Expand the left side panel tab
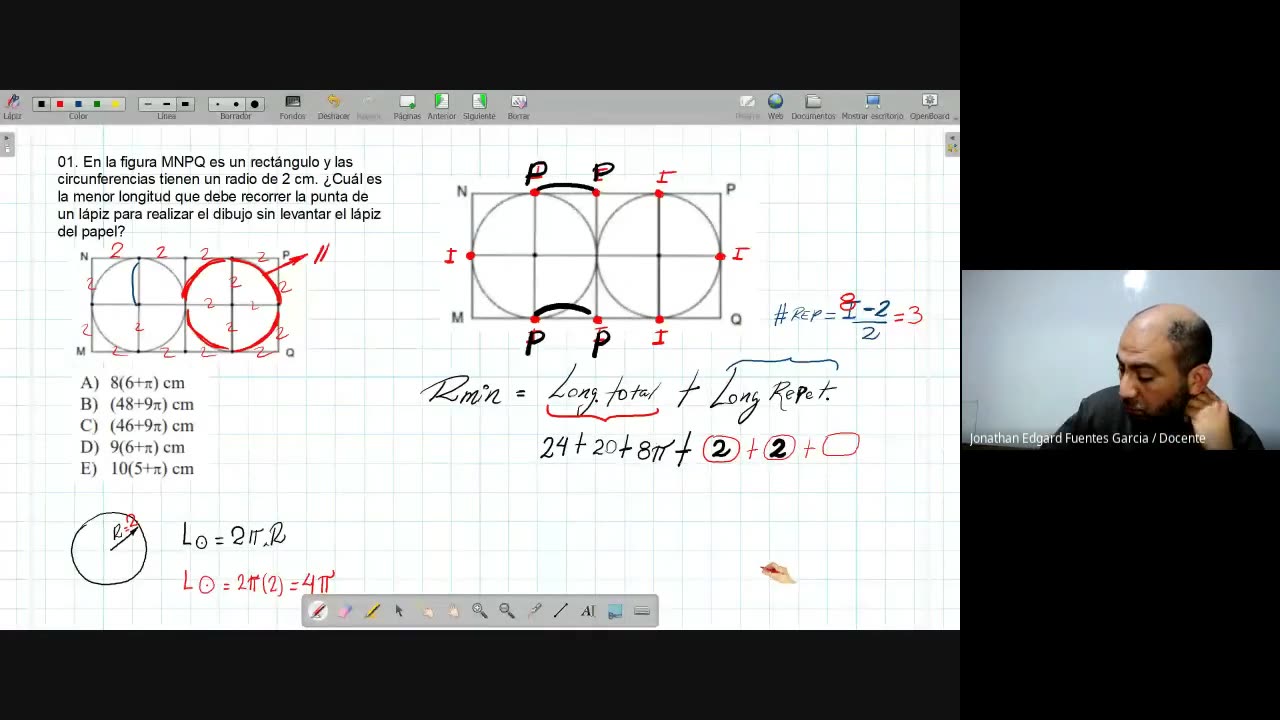The image size is (1280, 720). 7,145
